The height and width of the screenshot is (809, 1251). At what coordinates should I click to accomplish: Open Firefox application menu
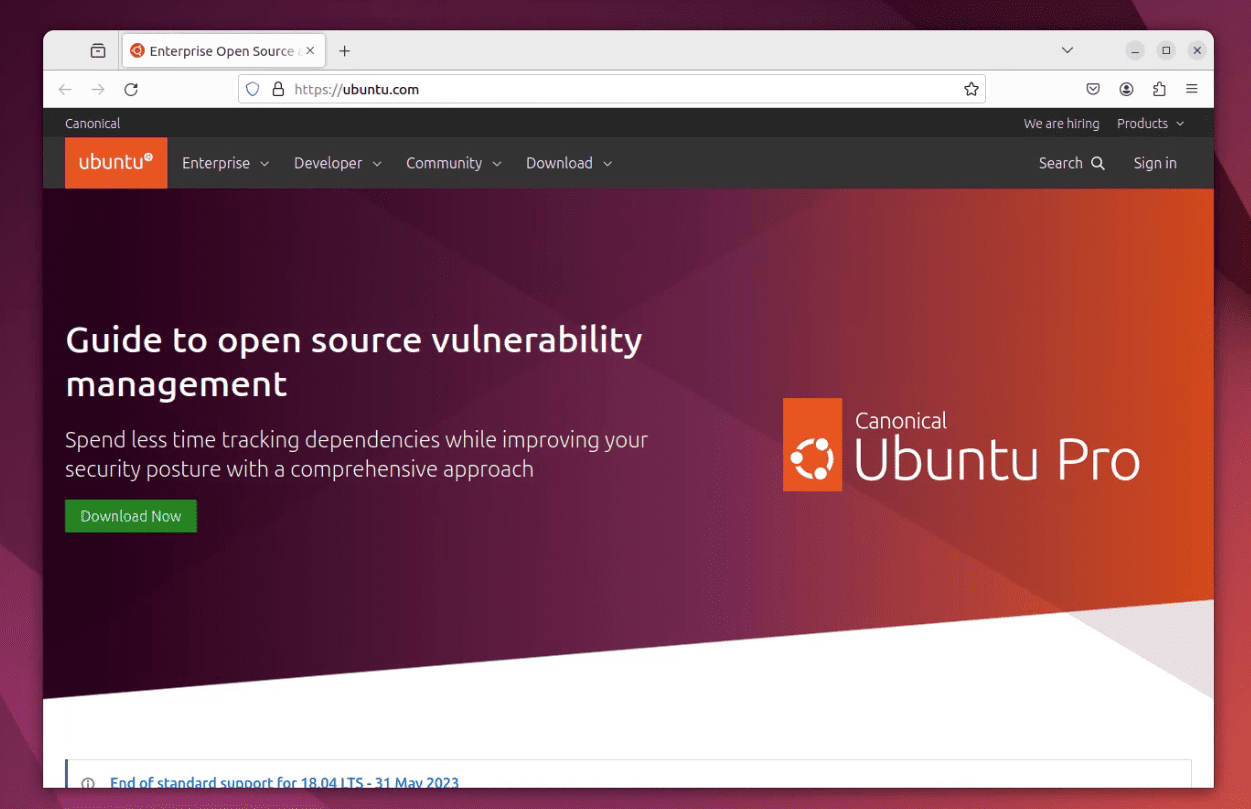pyautogui.click(x=1192, y=89)
